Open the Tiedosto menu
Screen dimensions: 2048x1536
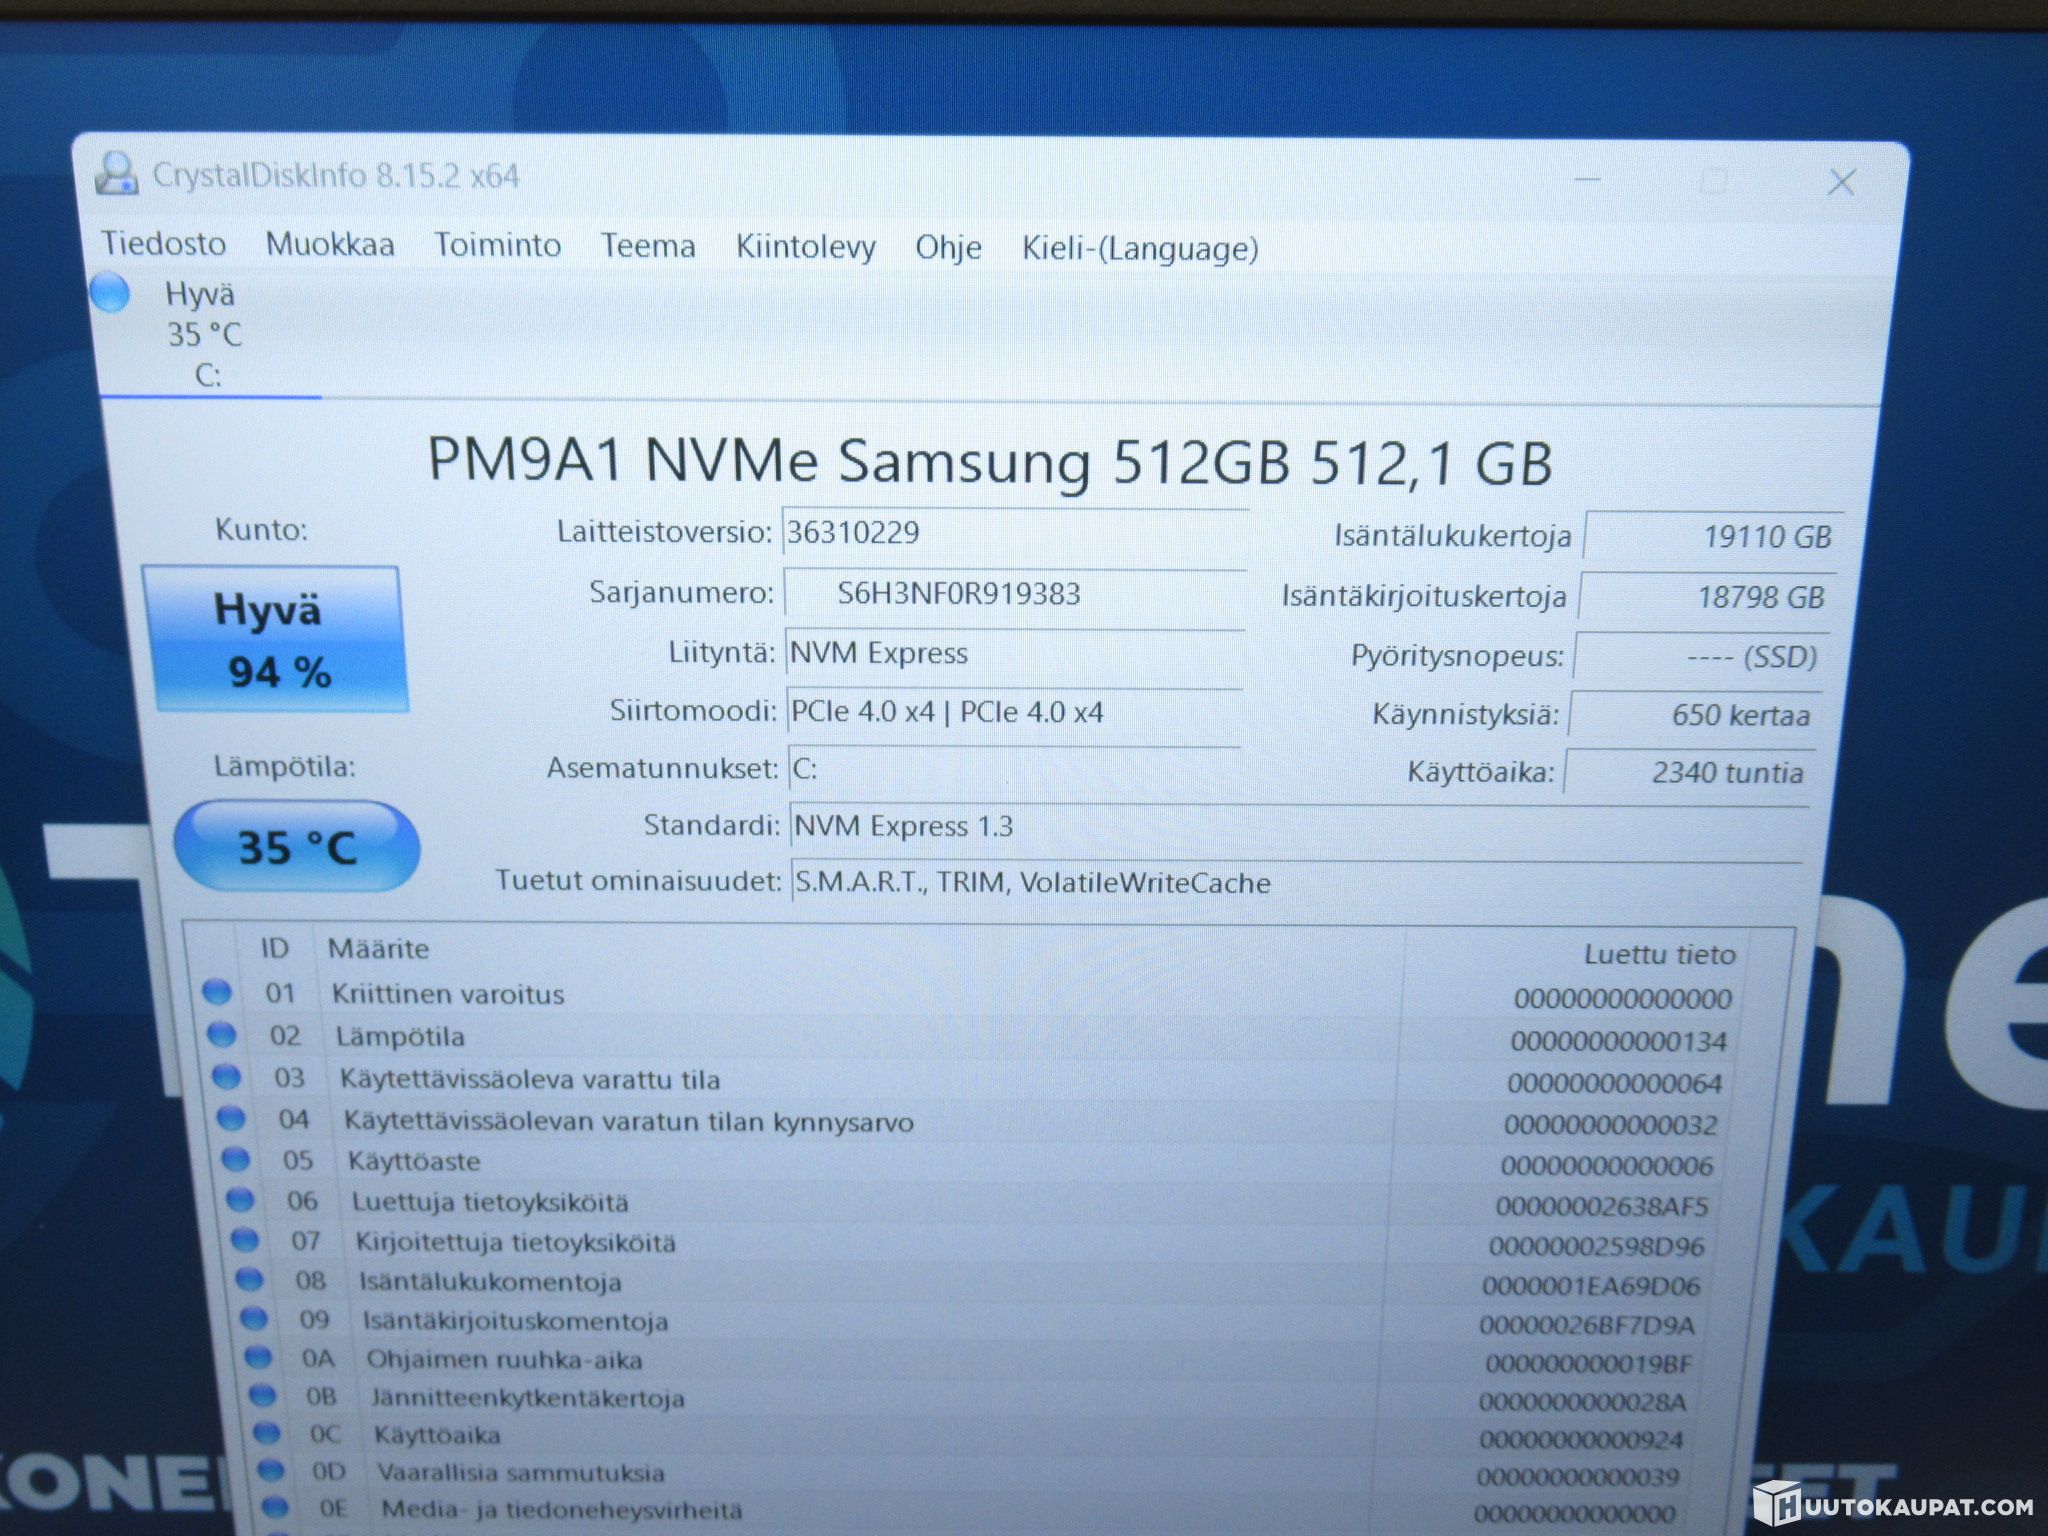tap(163, 243)
